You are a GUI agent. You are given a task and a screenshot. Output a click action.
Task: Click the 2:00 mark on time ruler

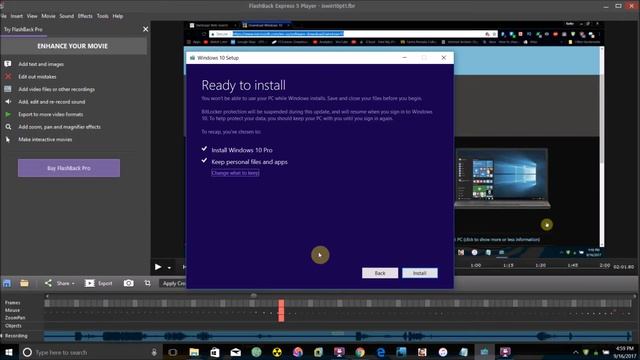coord(604,265)
